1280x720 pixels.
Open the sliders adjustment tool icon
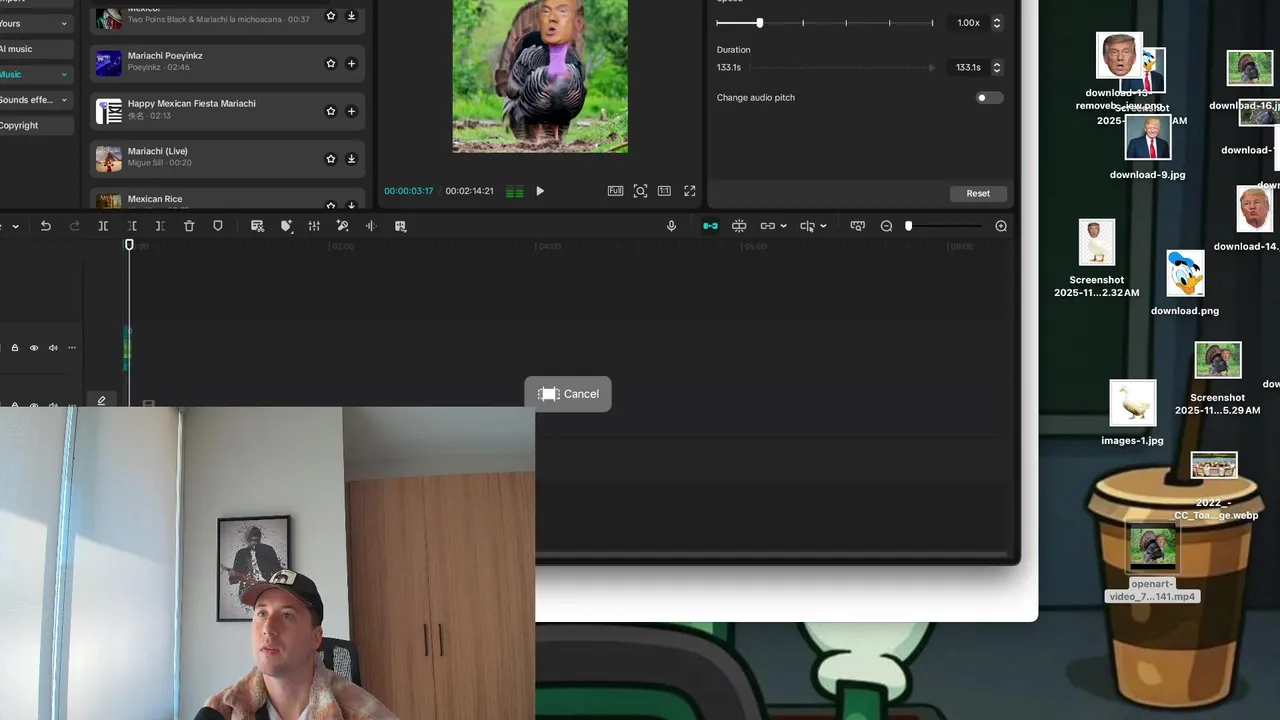tap(314, 226)
